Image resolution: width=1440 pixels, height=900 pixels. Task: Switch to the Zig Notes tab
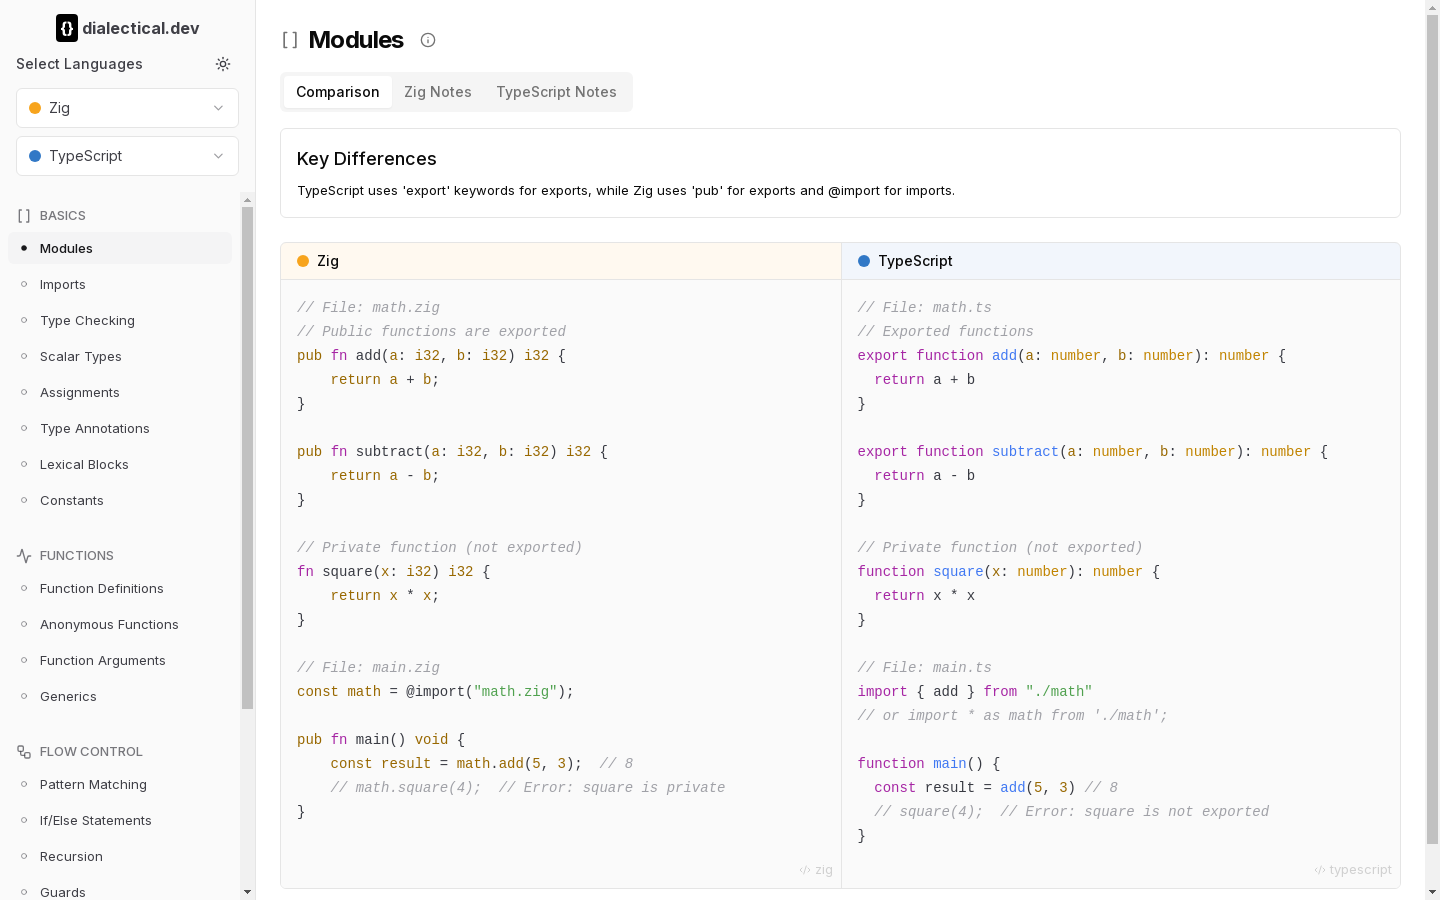tap(438, 92)
